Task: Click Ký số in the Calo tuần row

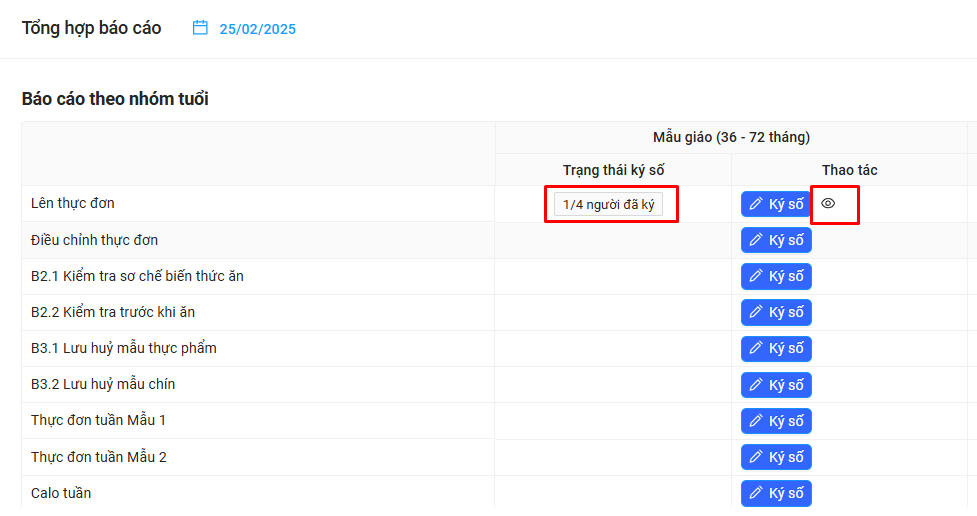Action: point(776,493)
